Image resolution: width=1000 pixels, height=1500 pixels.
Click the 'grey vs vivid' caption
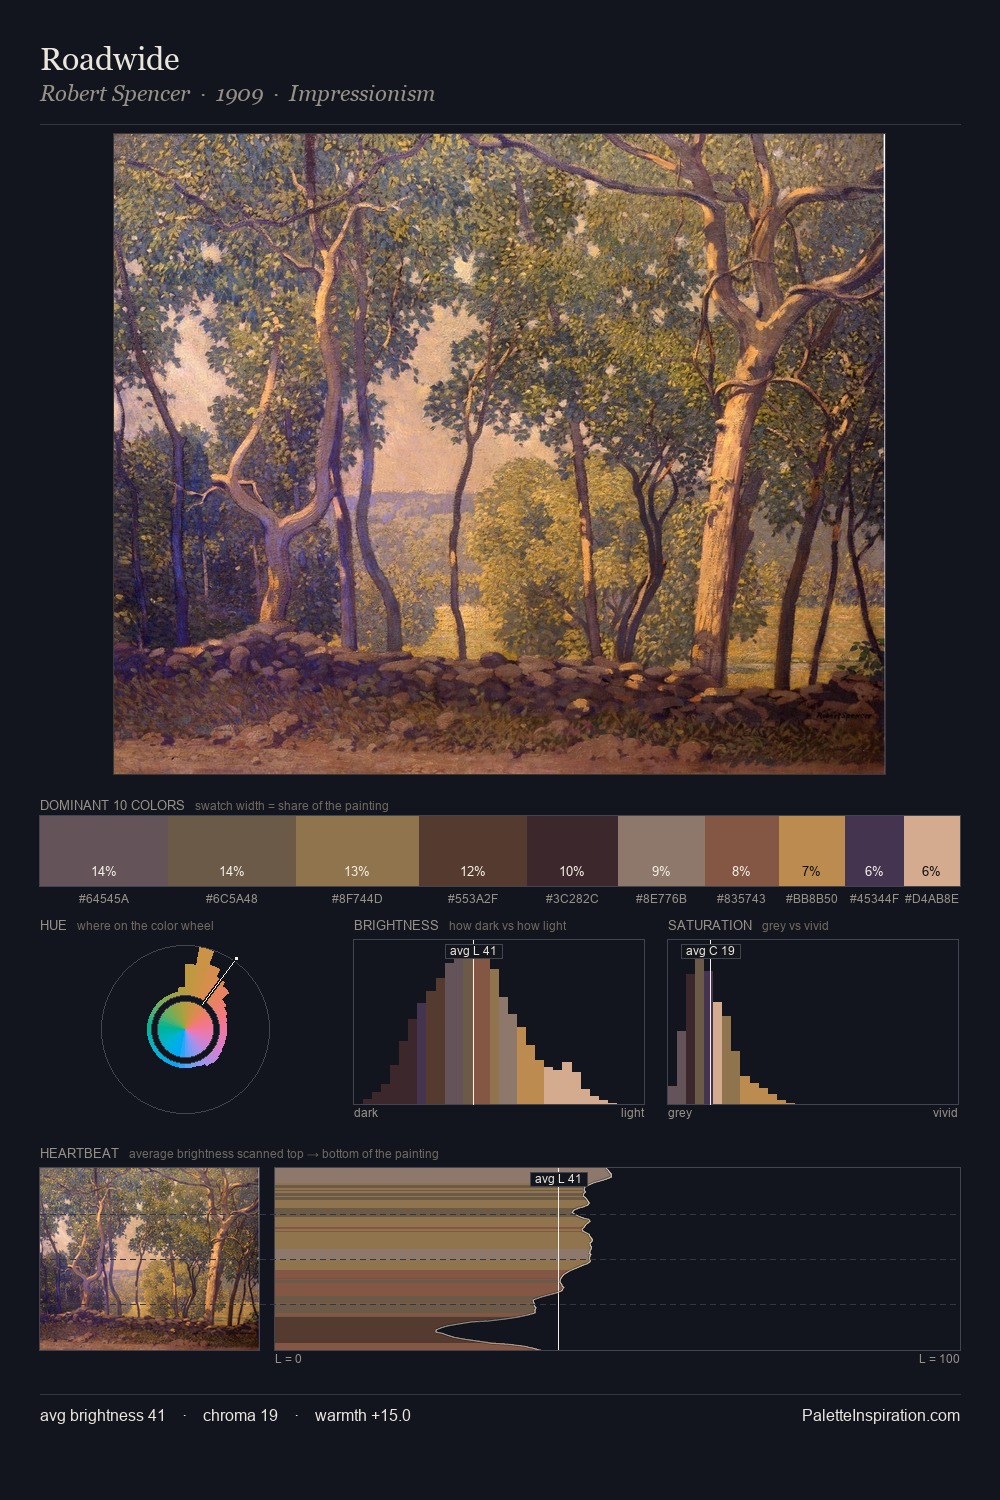[x=795, y=926]
